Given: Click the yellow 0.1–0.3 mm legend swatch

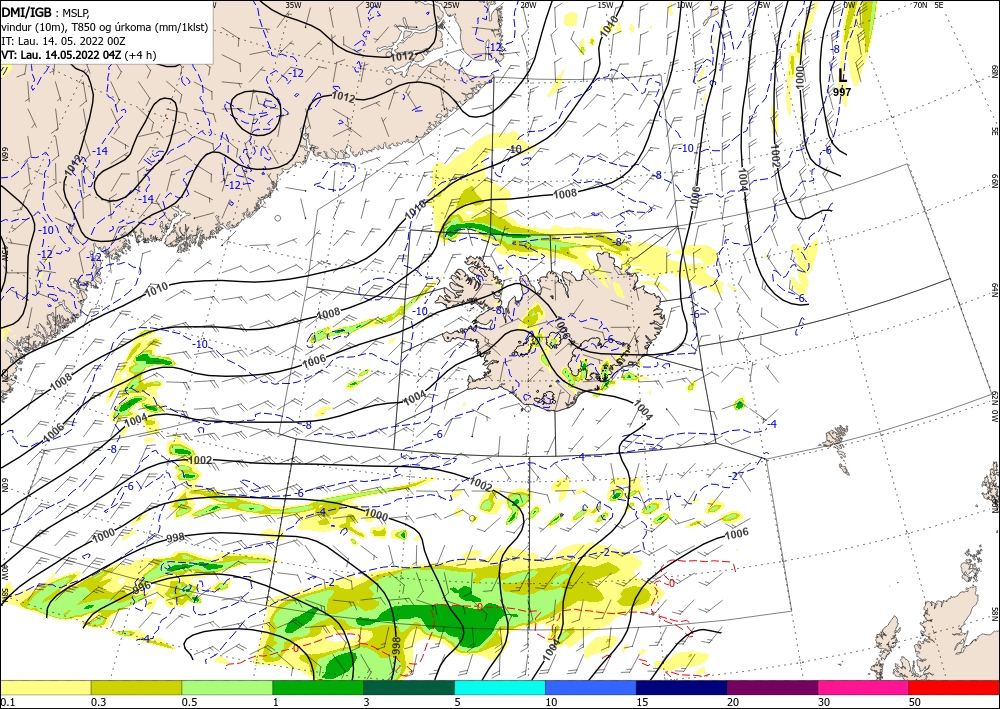Looking at the screenshot, I should tap(45, 687).
